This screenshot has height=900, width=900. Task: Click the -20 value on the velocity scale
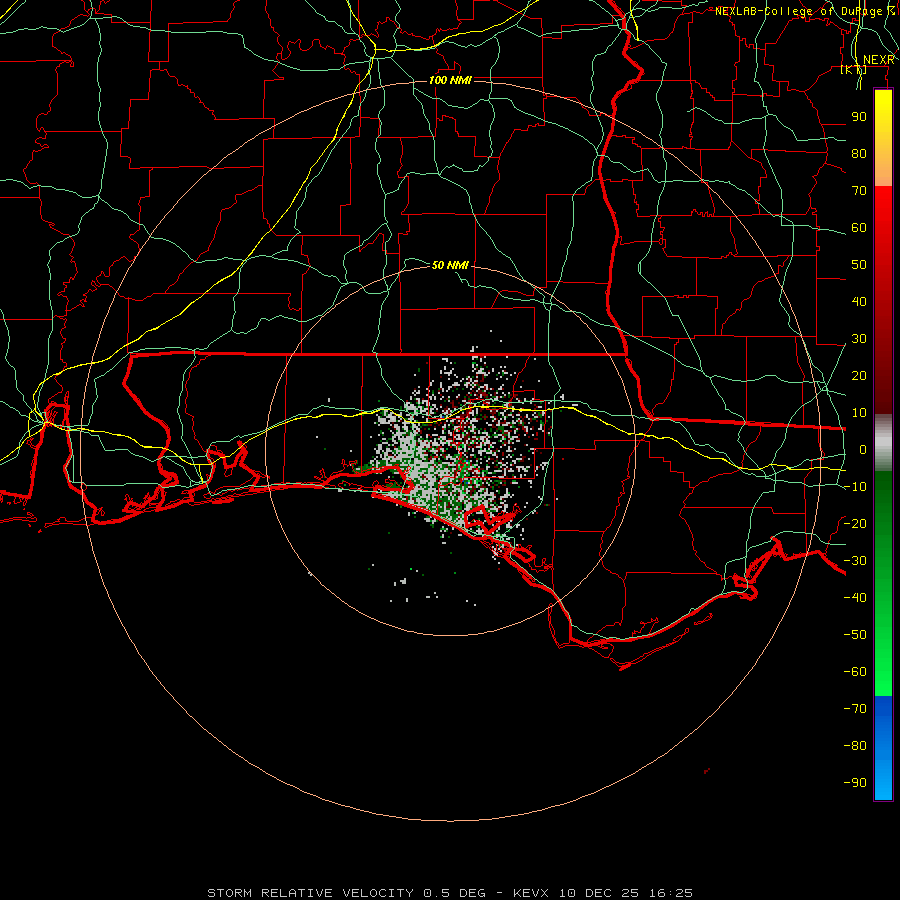point(855,523)
